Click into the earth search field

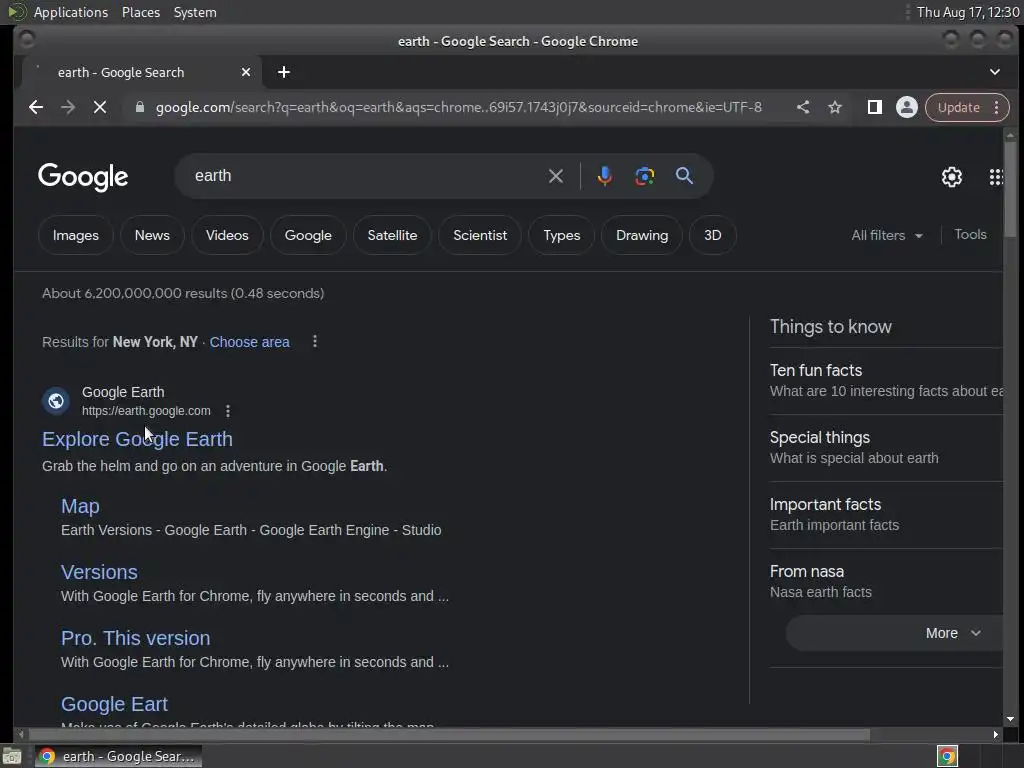coord(366,176)
